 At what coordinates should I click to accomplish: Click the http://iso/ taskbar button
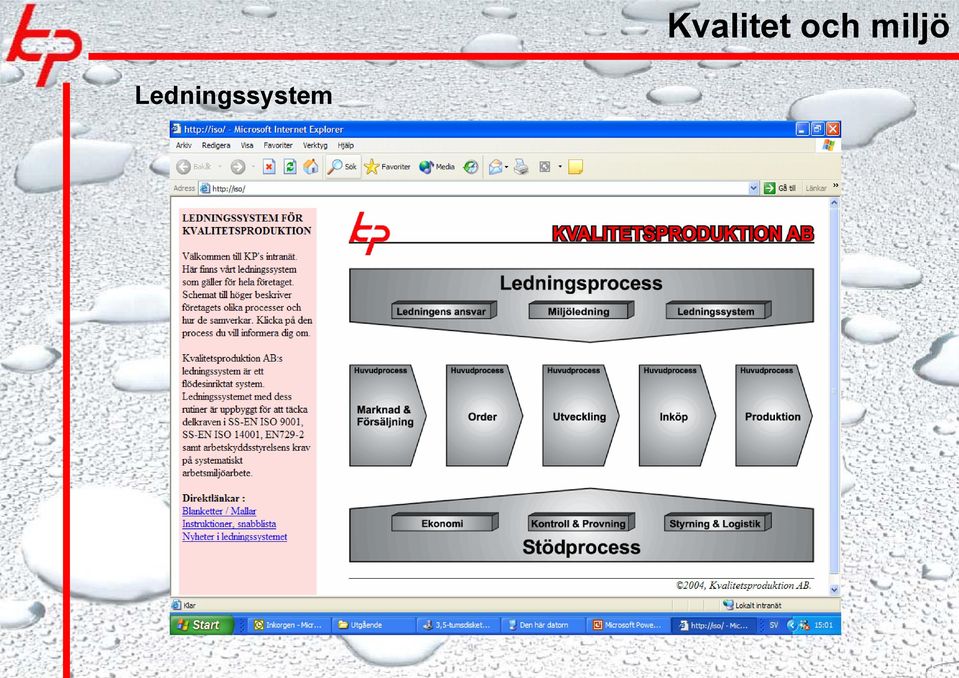[x=714, y=625]
